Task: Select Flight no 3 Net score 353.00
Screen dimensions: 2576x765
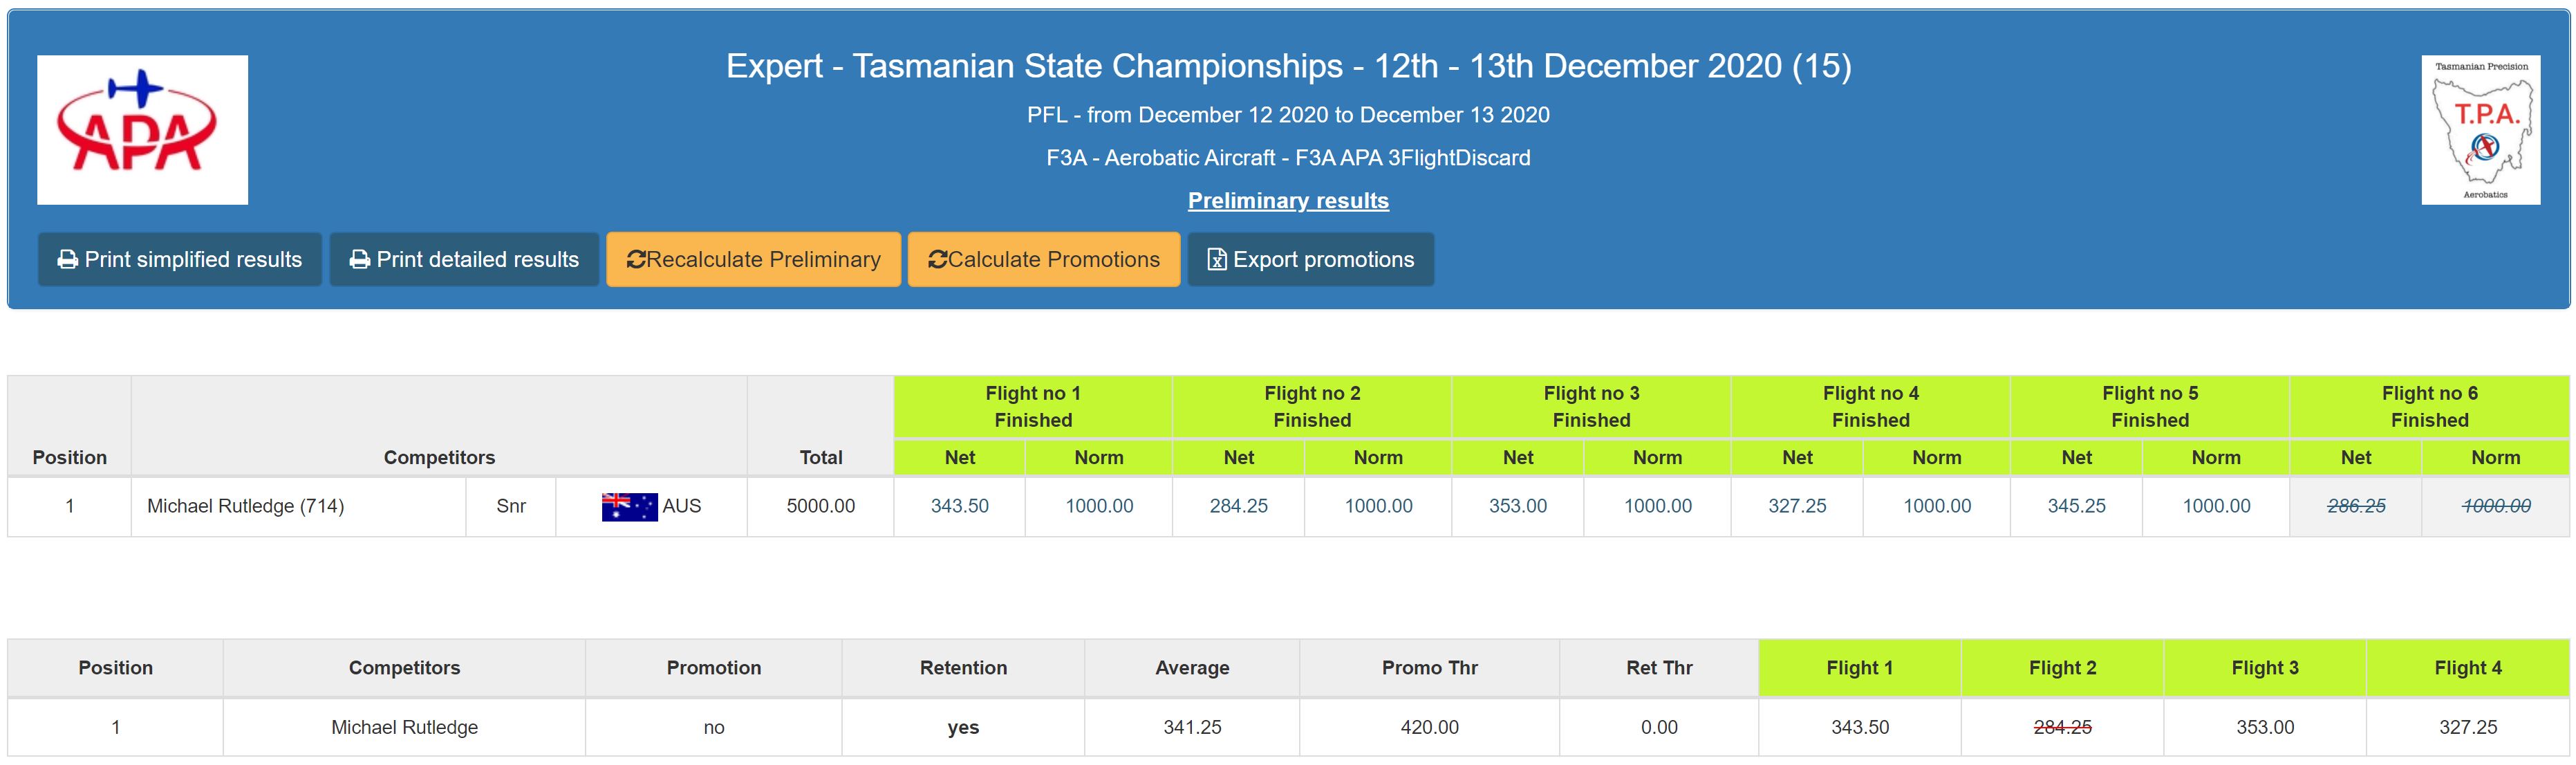Action: tap(1518, 506)
